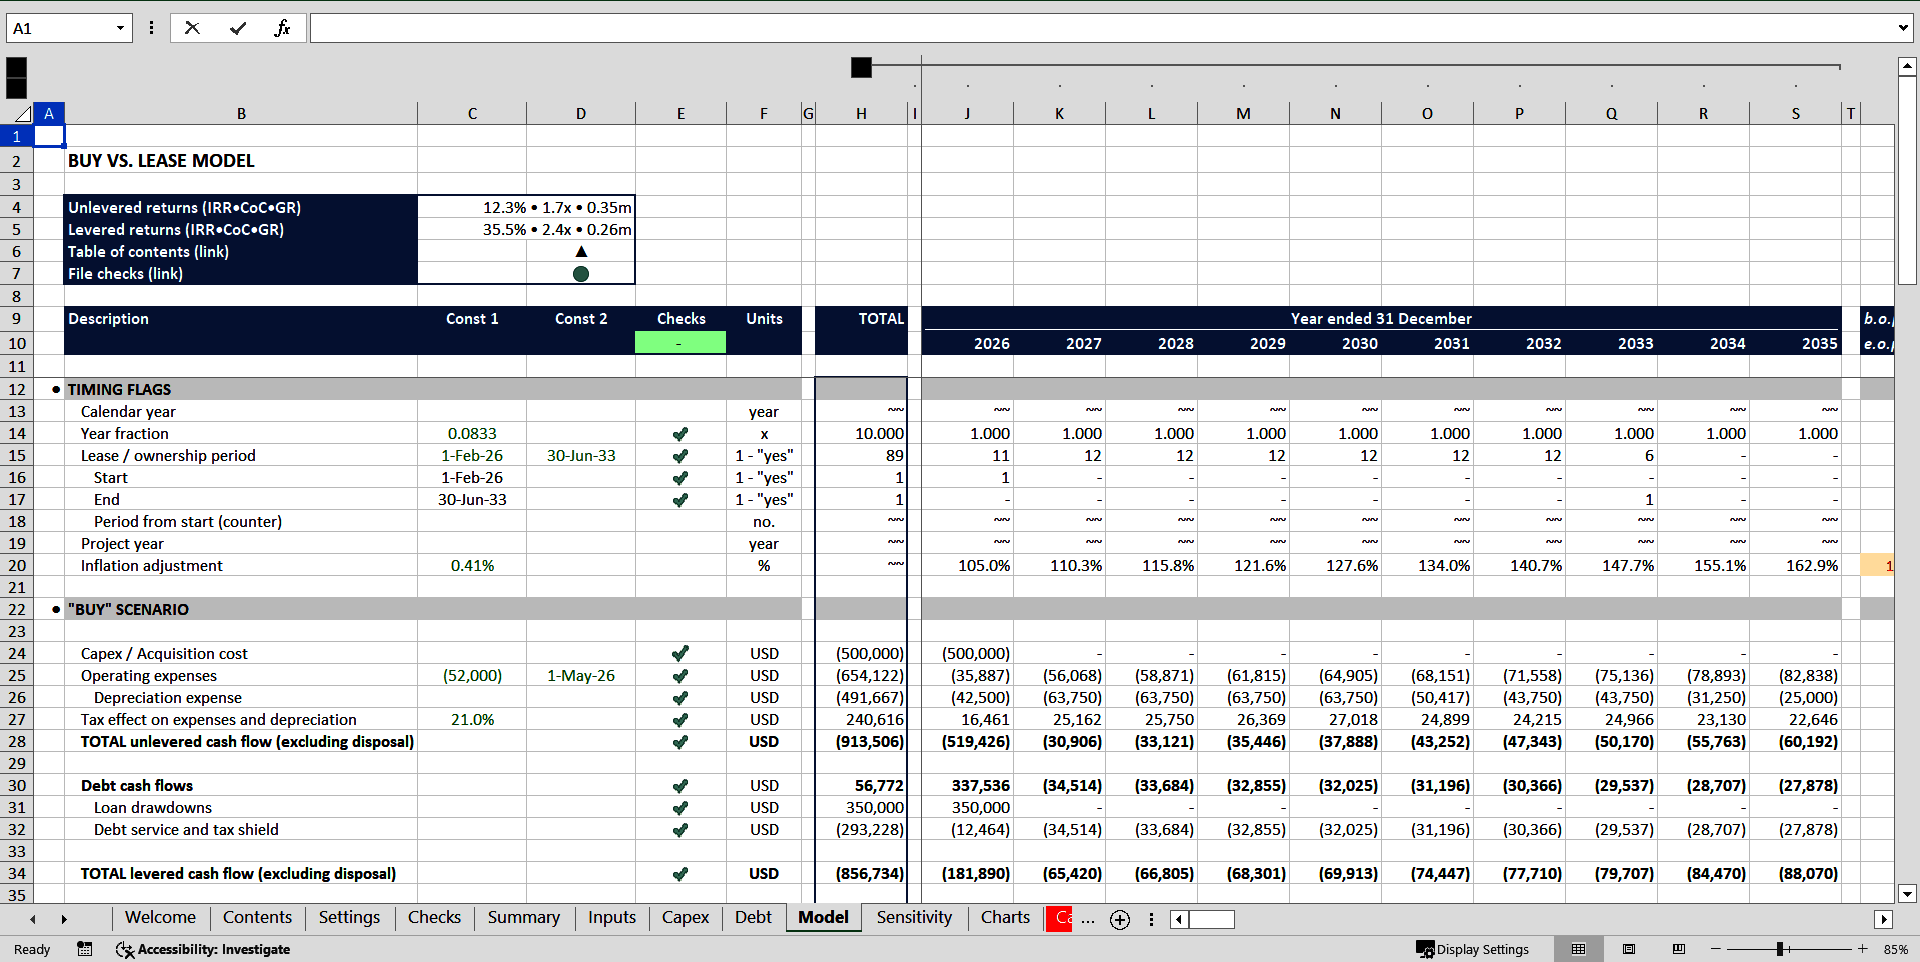Open the Sensitivity sheet tab

tap(914, 918)
